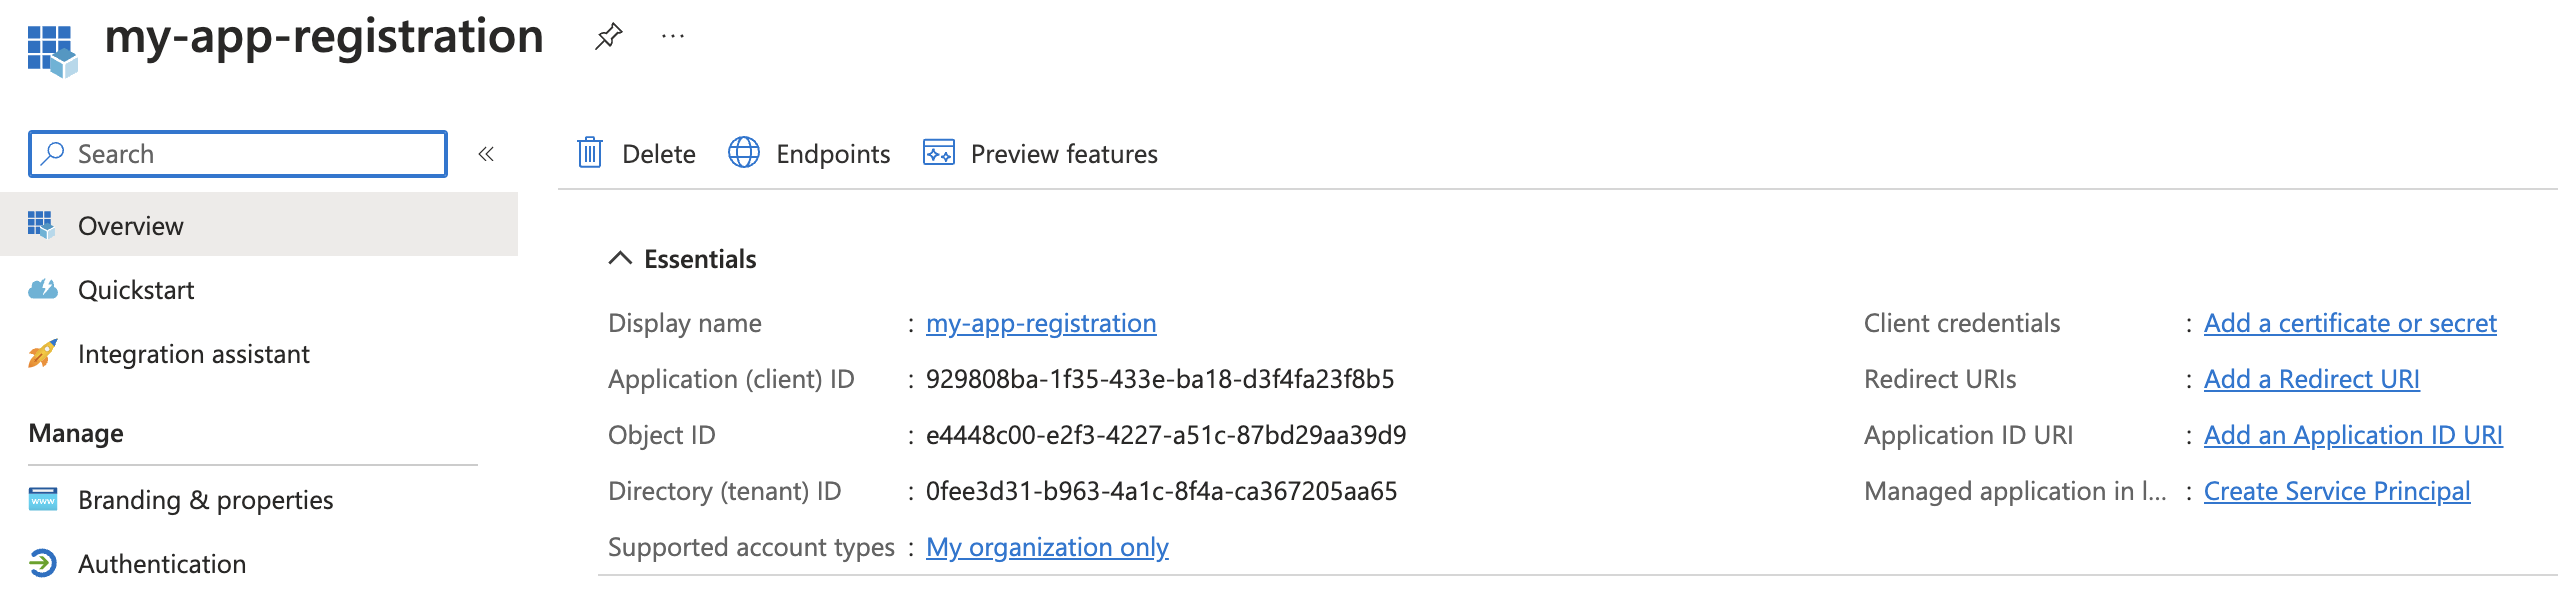Click the Endpoints globe icon
The height and width of the screenshot is (590, 2558).
point(744,153)
